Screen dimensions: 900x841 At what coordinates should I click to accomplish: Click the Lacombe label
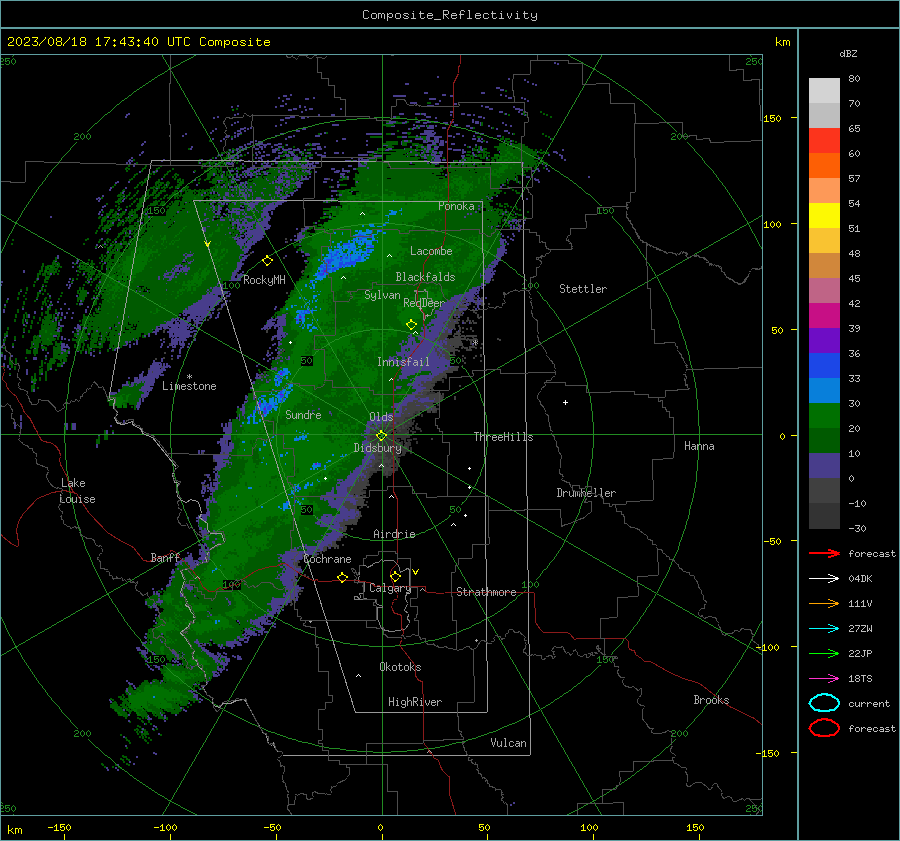click(x=431, y=251)
